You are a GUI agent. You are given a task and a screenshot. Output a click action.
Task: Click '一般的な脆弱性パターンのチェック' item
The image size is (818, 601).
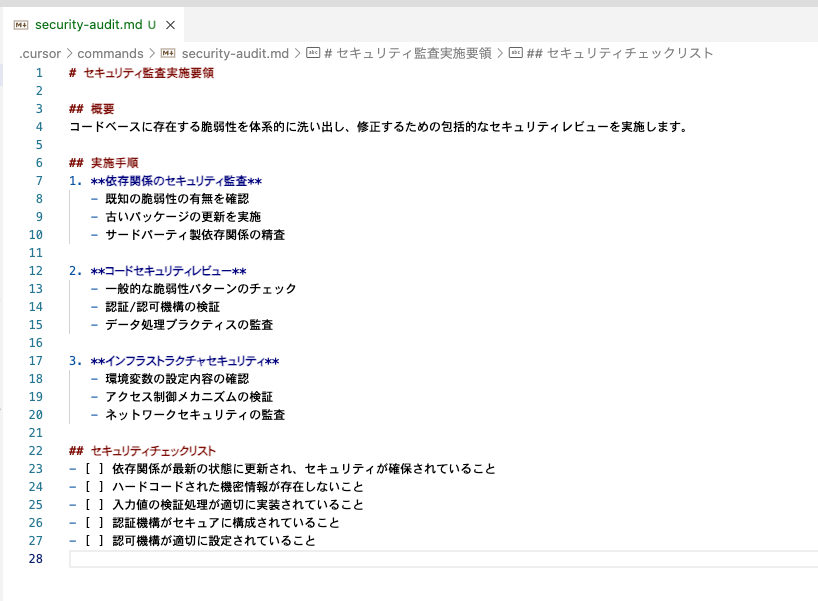201,289
